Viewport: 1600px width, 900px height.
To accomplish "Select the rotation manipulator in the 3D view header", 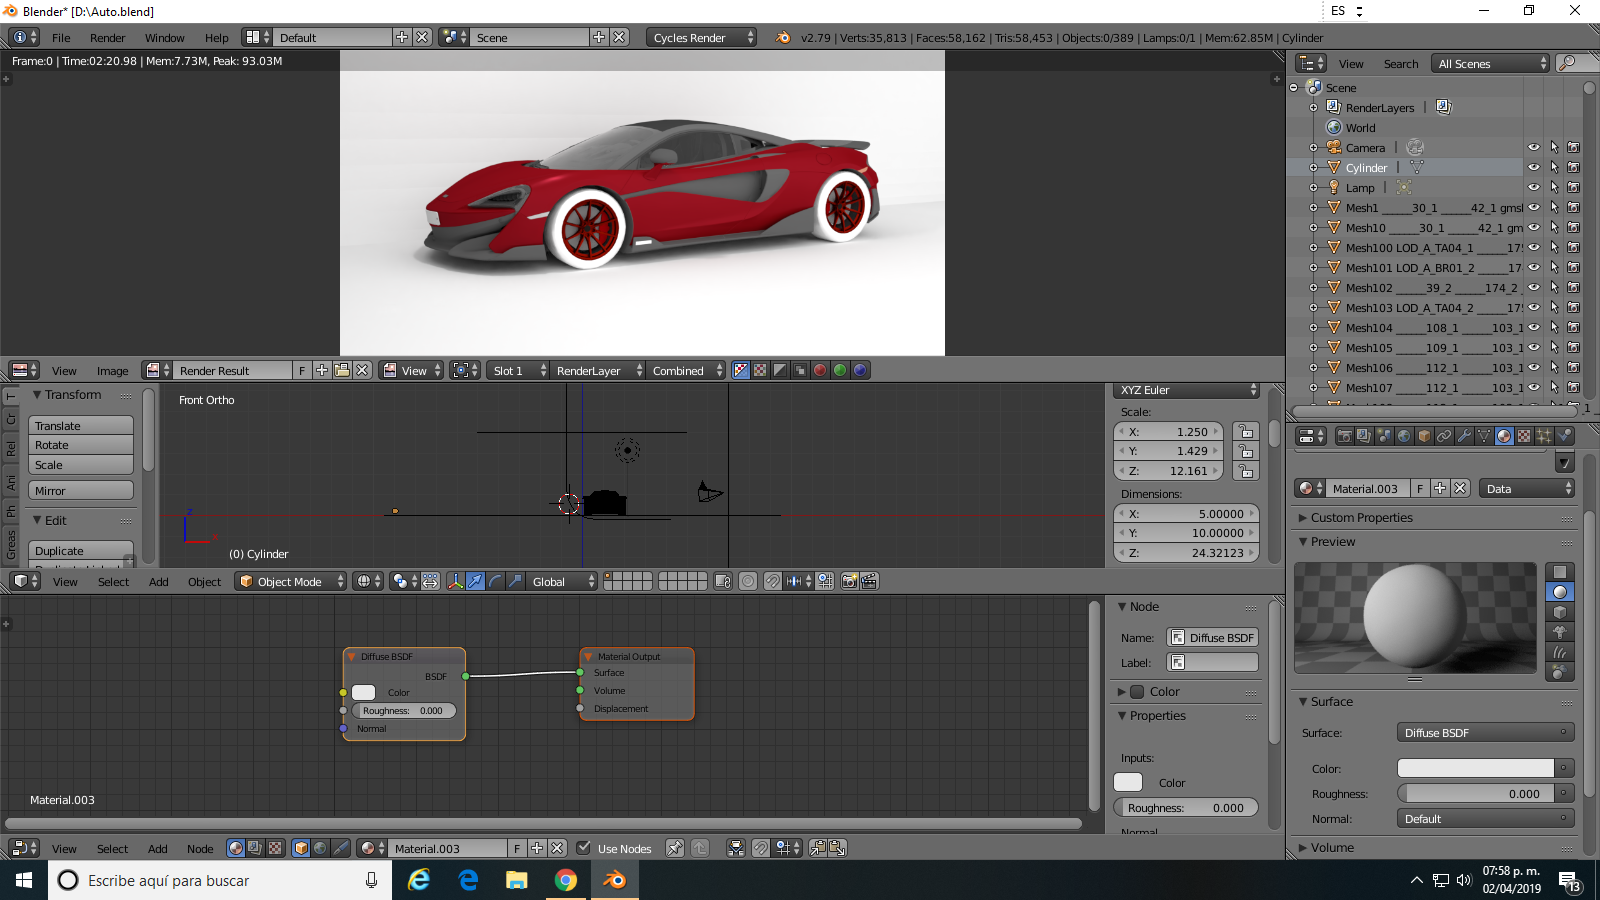I will 494,581.
